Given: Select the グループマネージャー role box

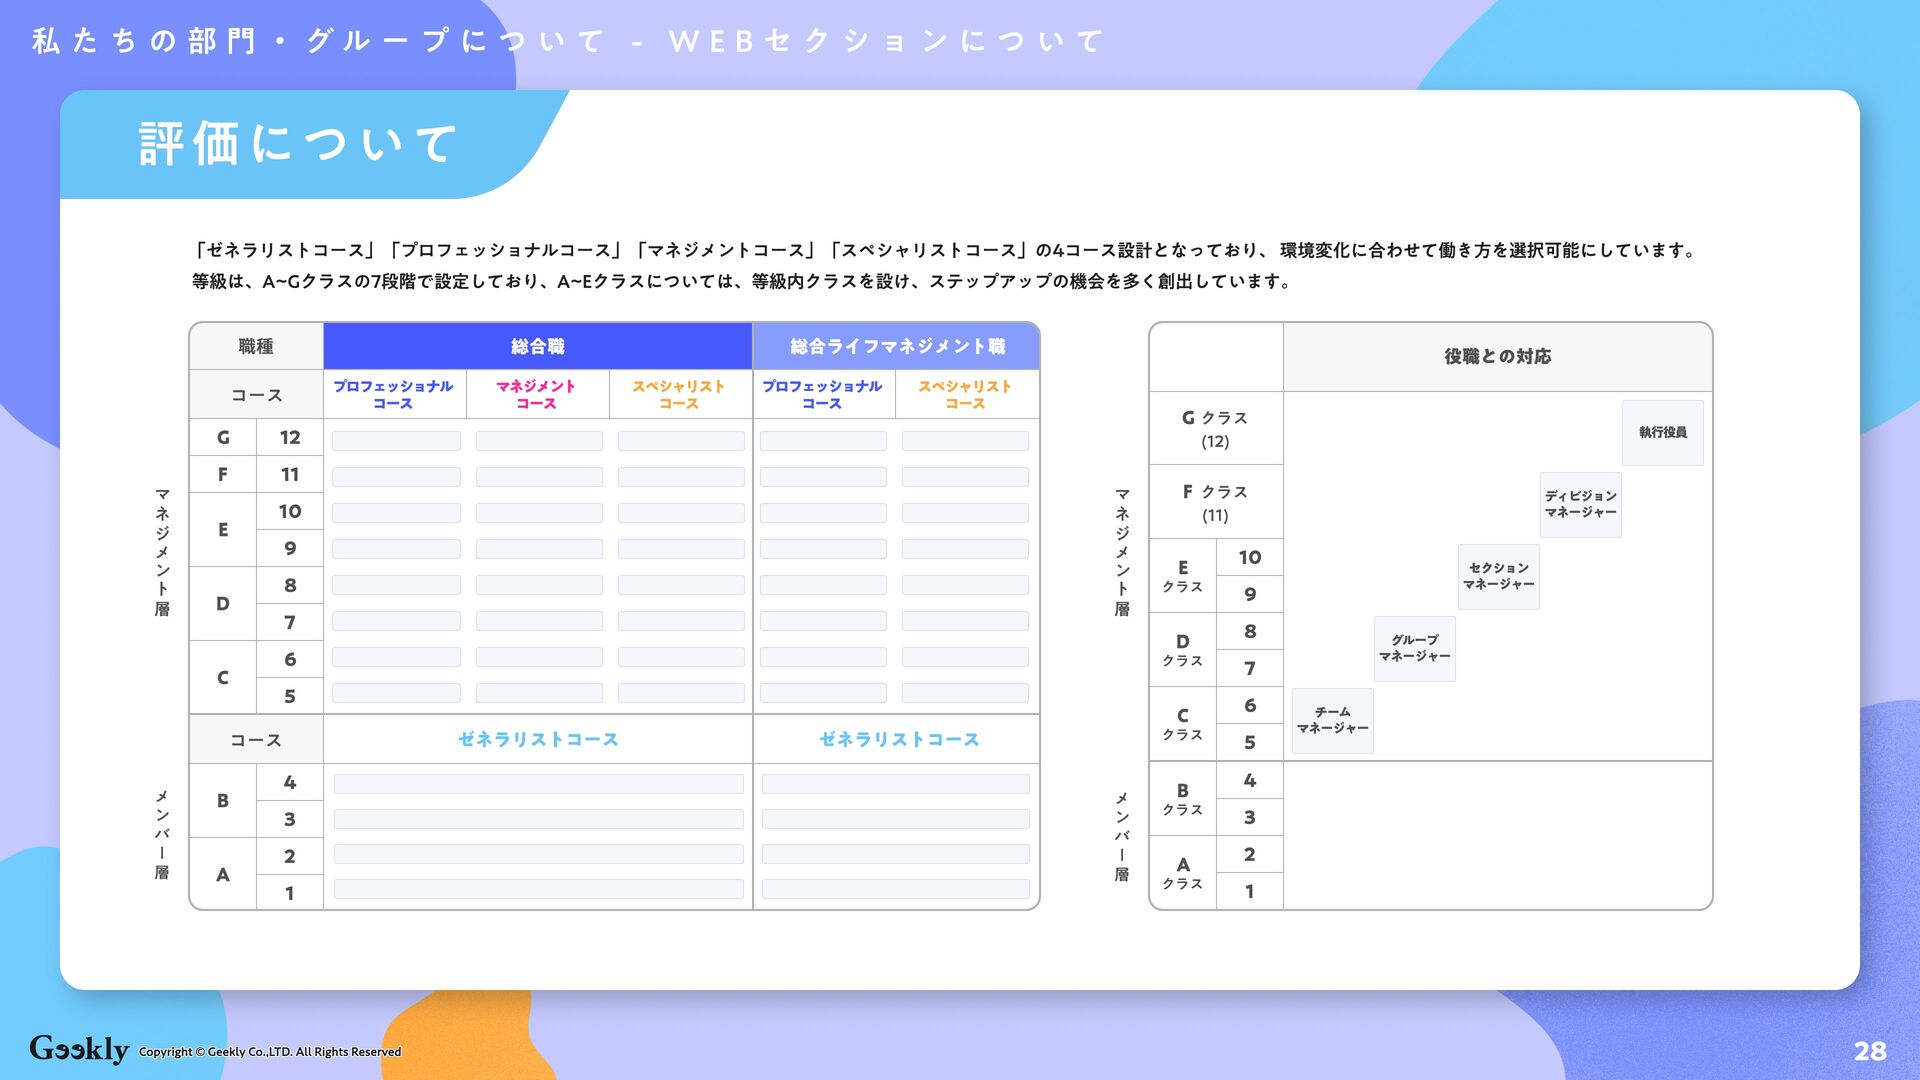Looking at the screenshot, I should [1414, 648].
